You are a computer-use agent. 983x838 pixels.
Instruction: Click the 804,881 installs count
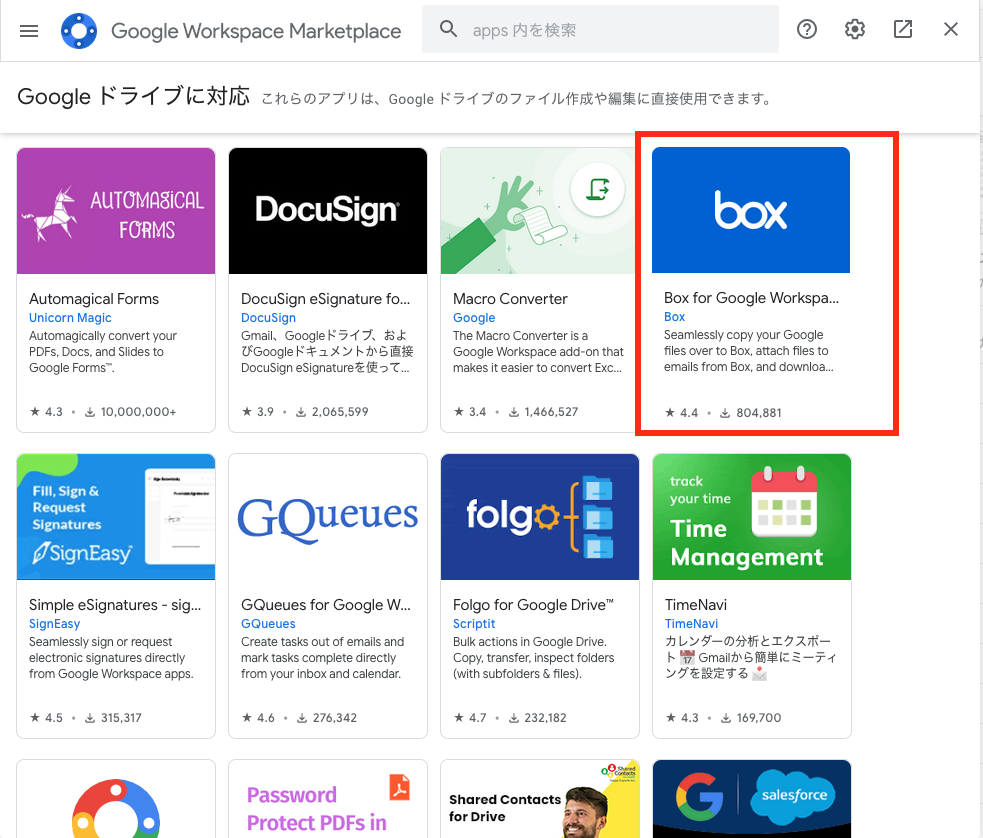759,413
